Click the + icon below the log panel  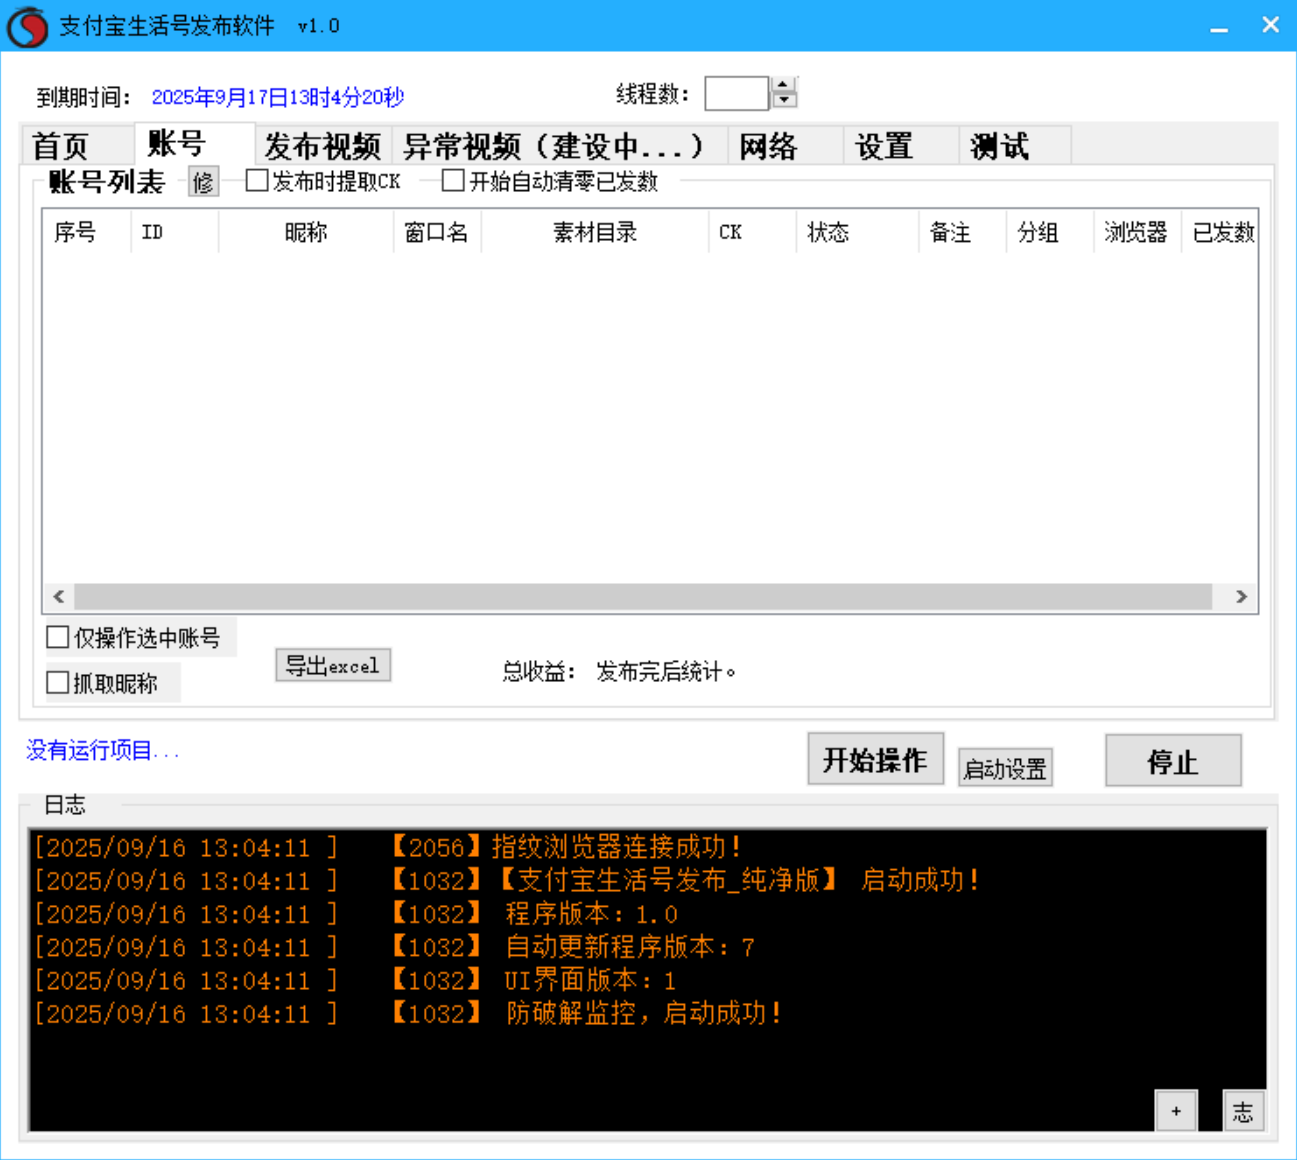pyautogui.click(x=1176, y=1110)
